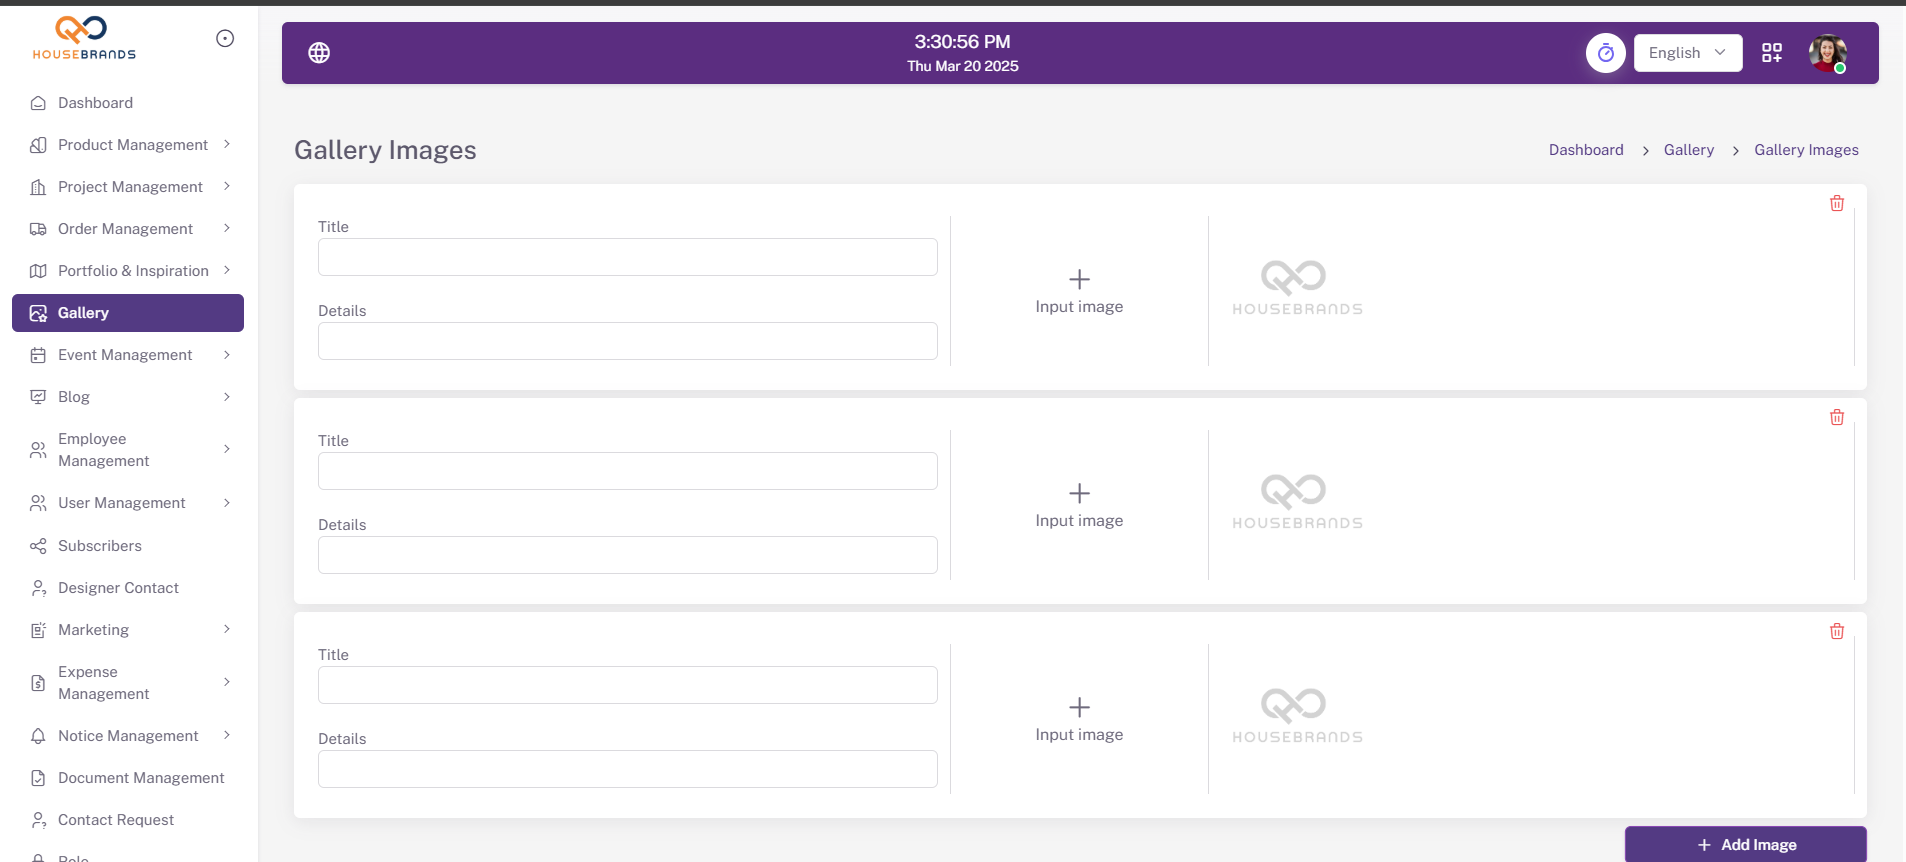Go to Subscribers in sidebar

click(100, 546)
